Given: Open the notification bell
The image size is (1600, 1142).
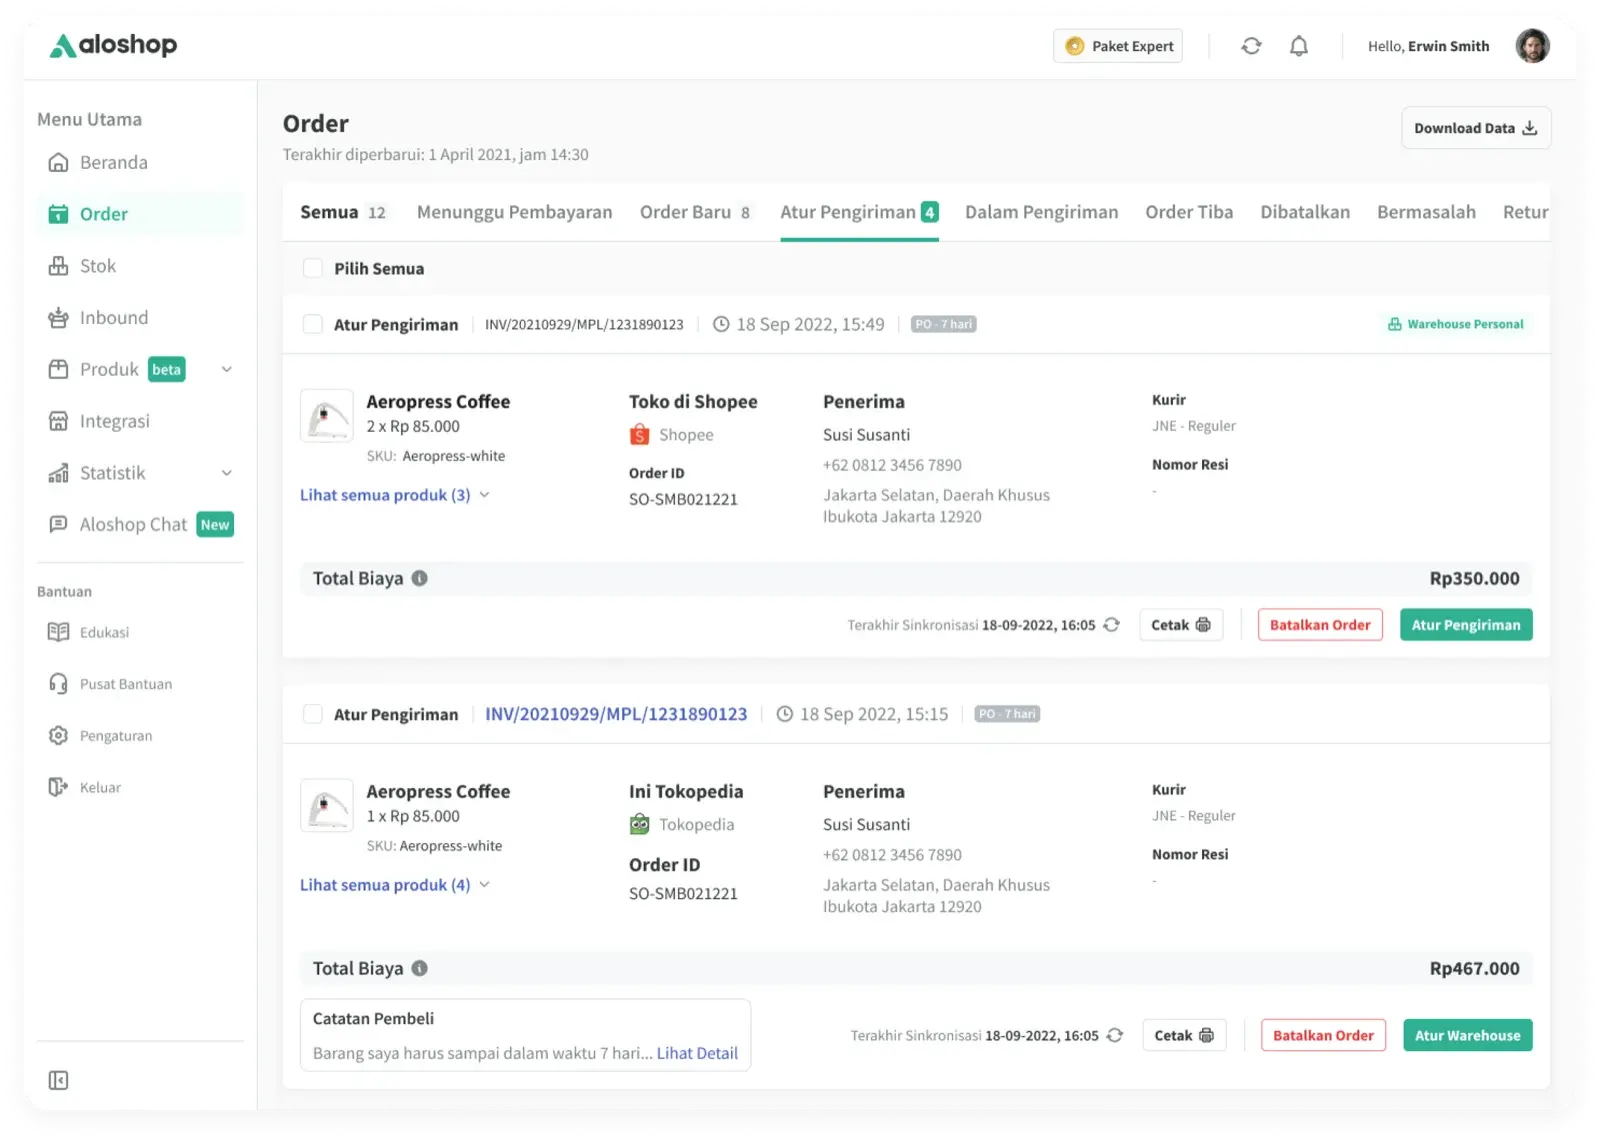Looking at the screenshot, I should [x=1298, y=46].
